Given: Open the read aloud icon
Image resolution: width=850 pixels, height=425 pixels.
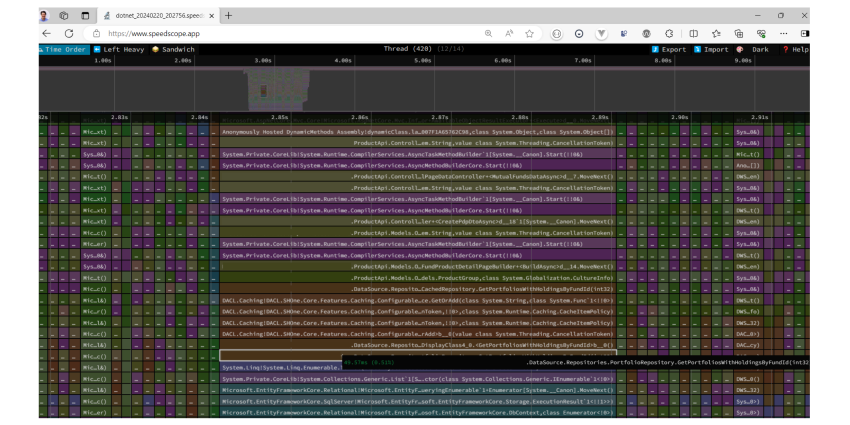Looking at the screenshot, I should pyautogui.click(x=509, y=34).
